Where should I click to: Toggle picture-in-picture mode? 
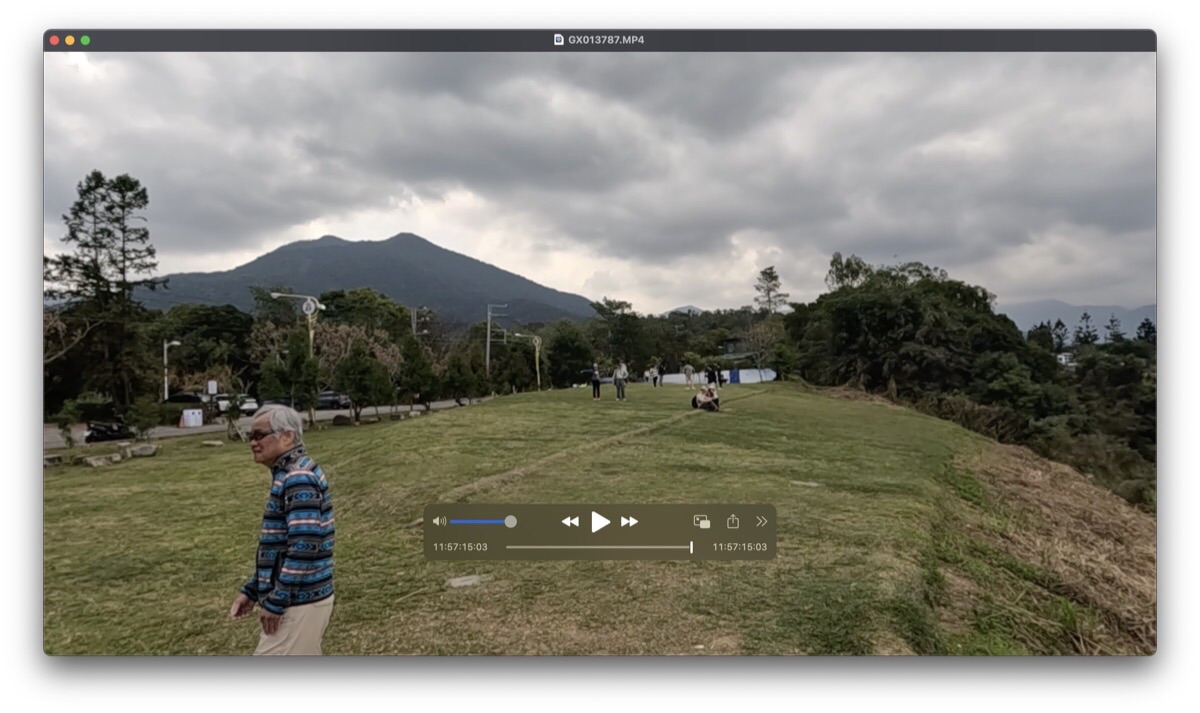pyautogui.click(x=702, y=521)
